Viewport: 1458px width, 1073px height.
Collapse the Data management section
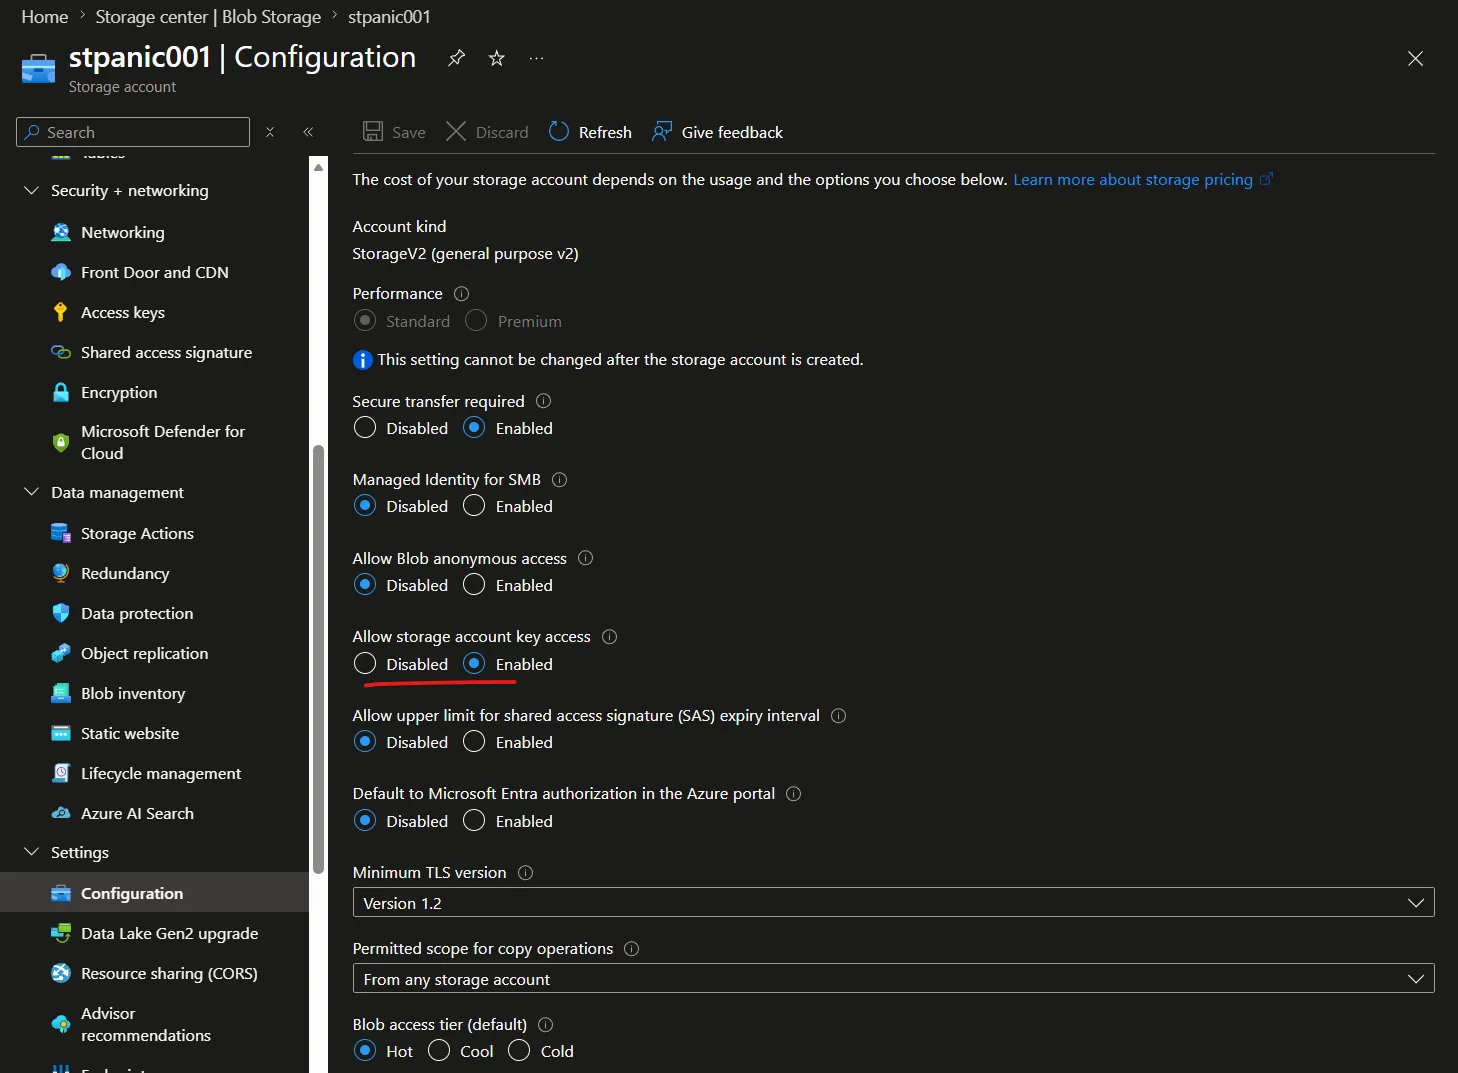tap(31, 492)
